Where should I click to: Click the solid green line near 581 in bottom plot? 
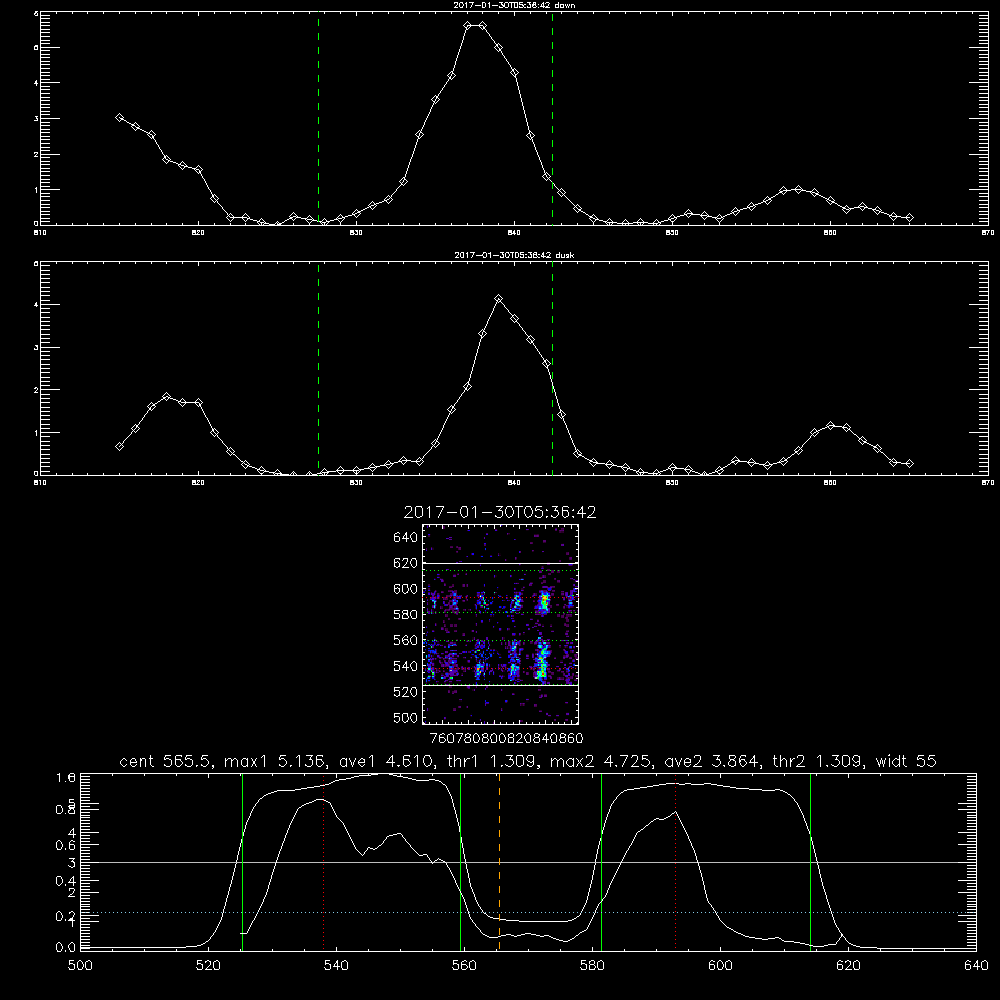coord(601,862)
